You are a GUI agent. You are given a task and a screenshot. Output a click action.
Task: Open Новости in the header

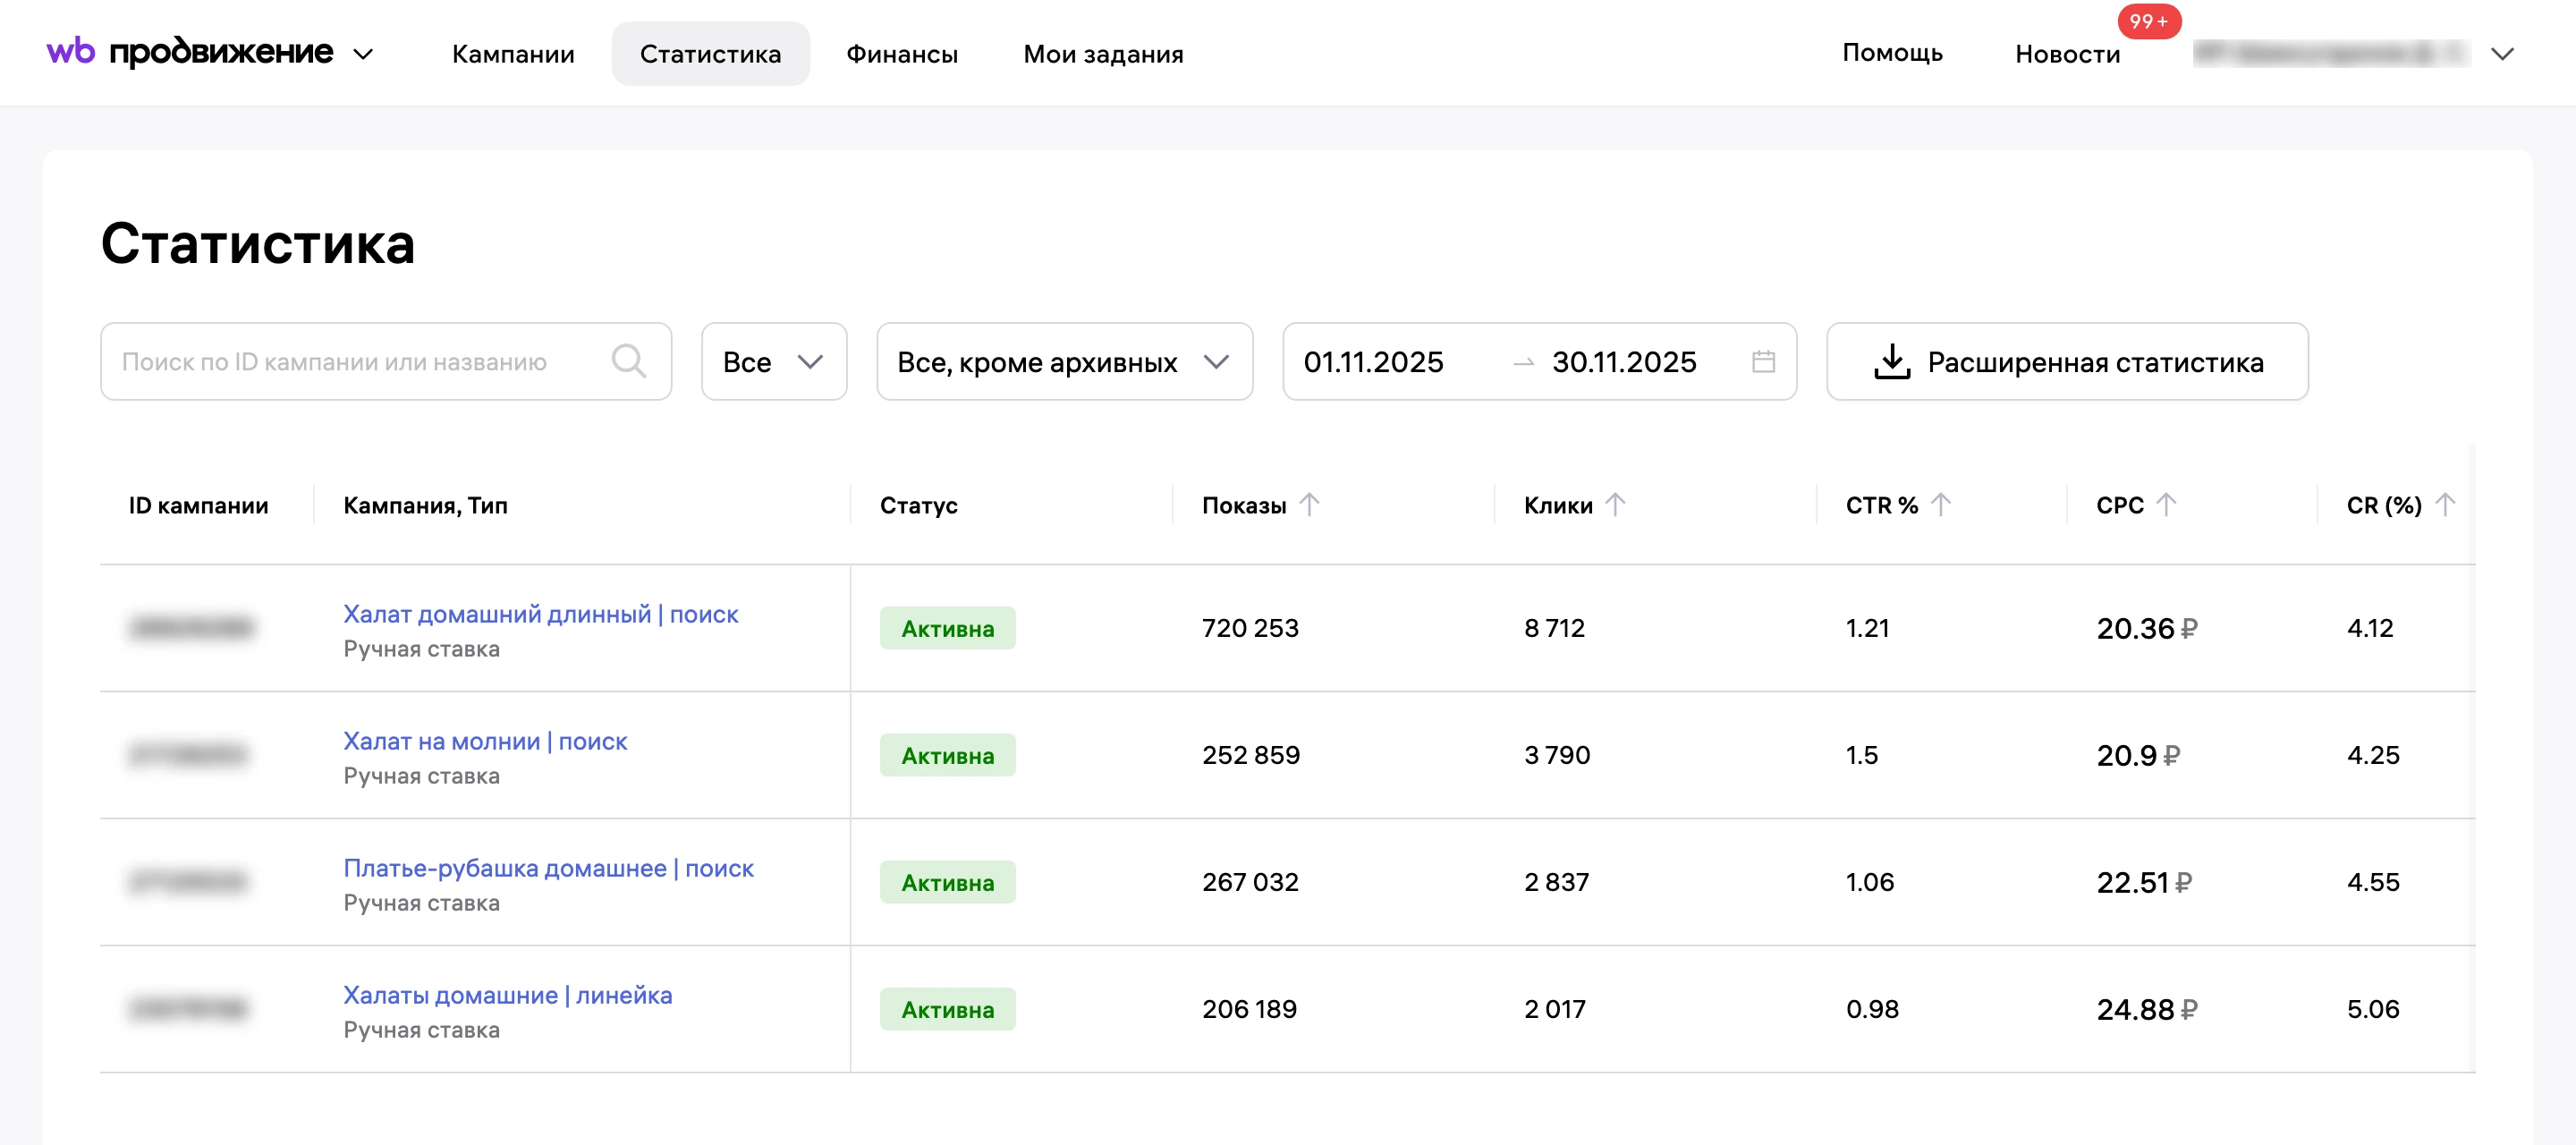(2067, 54)
